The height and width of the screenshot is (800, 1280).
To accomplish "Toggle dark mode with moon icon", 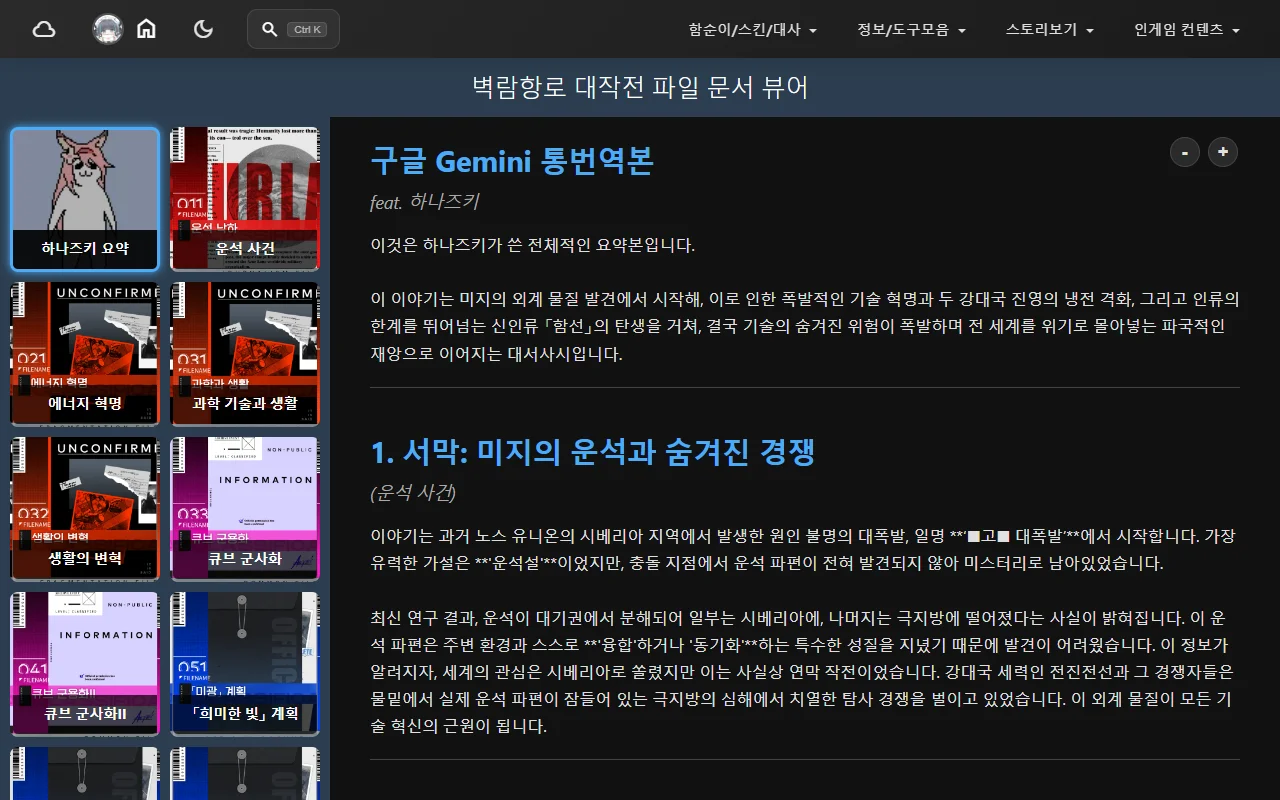I will coord(203,29).
